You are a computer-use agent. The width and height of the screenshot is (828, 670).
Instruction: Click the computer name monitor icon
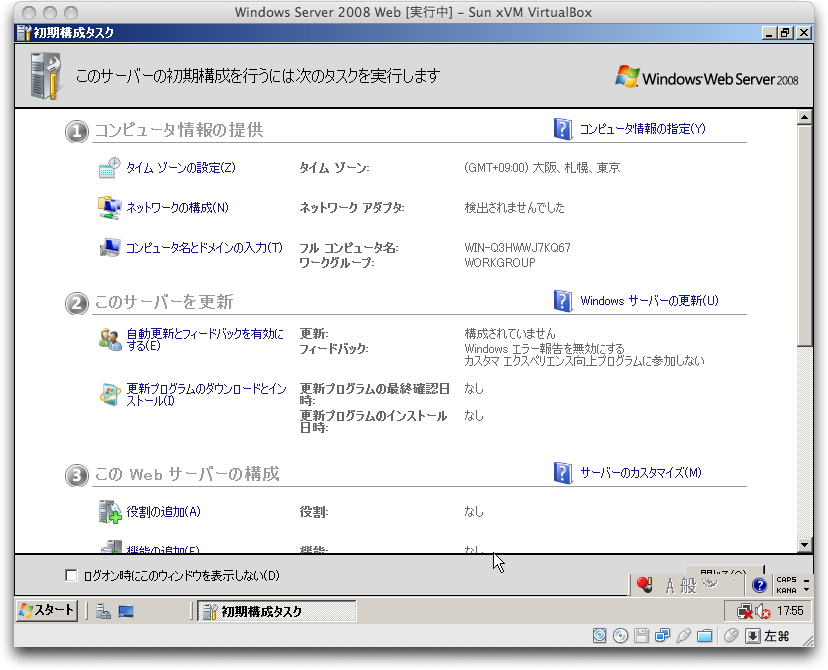(109, 247)
